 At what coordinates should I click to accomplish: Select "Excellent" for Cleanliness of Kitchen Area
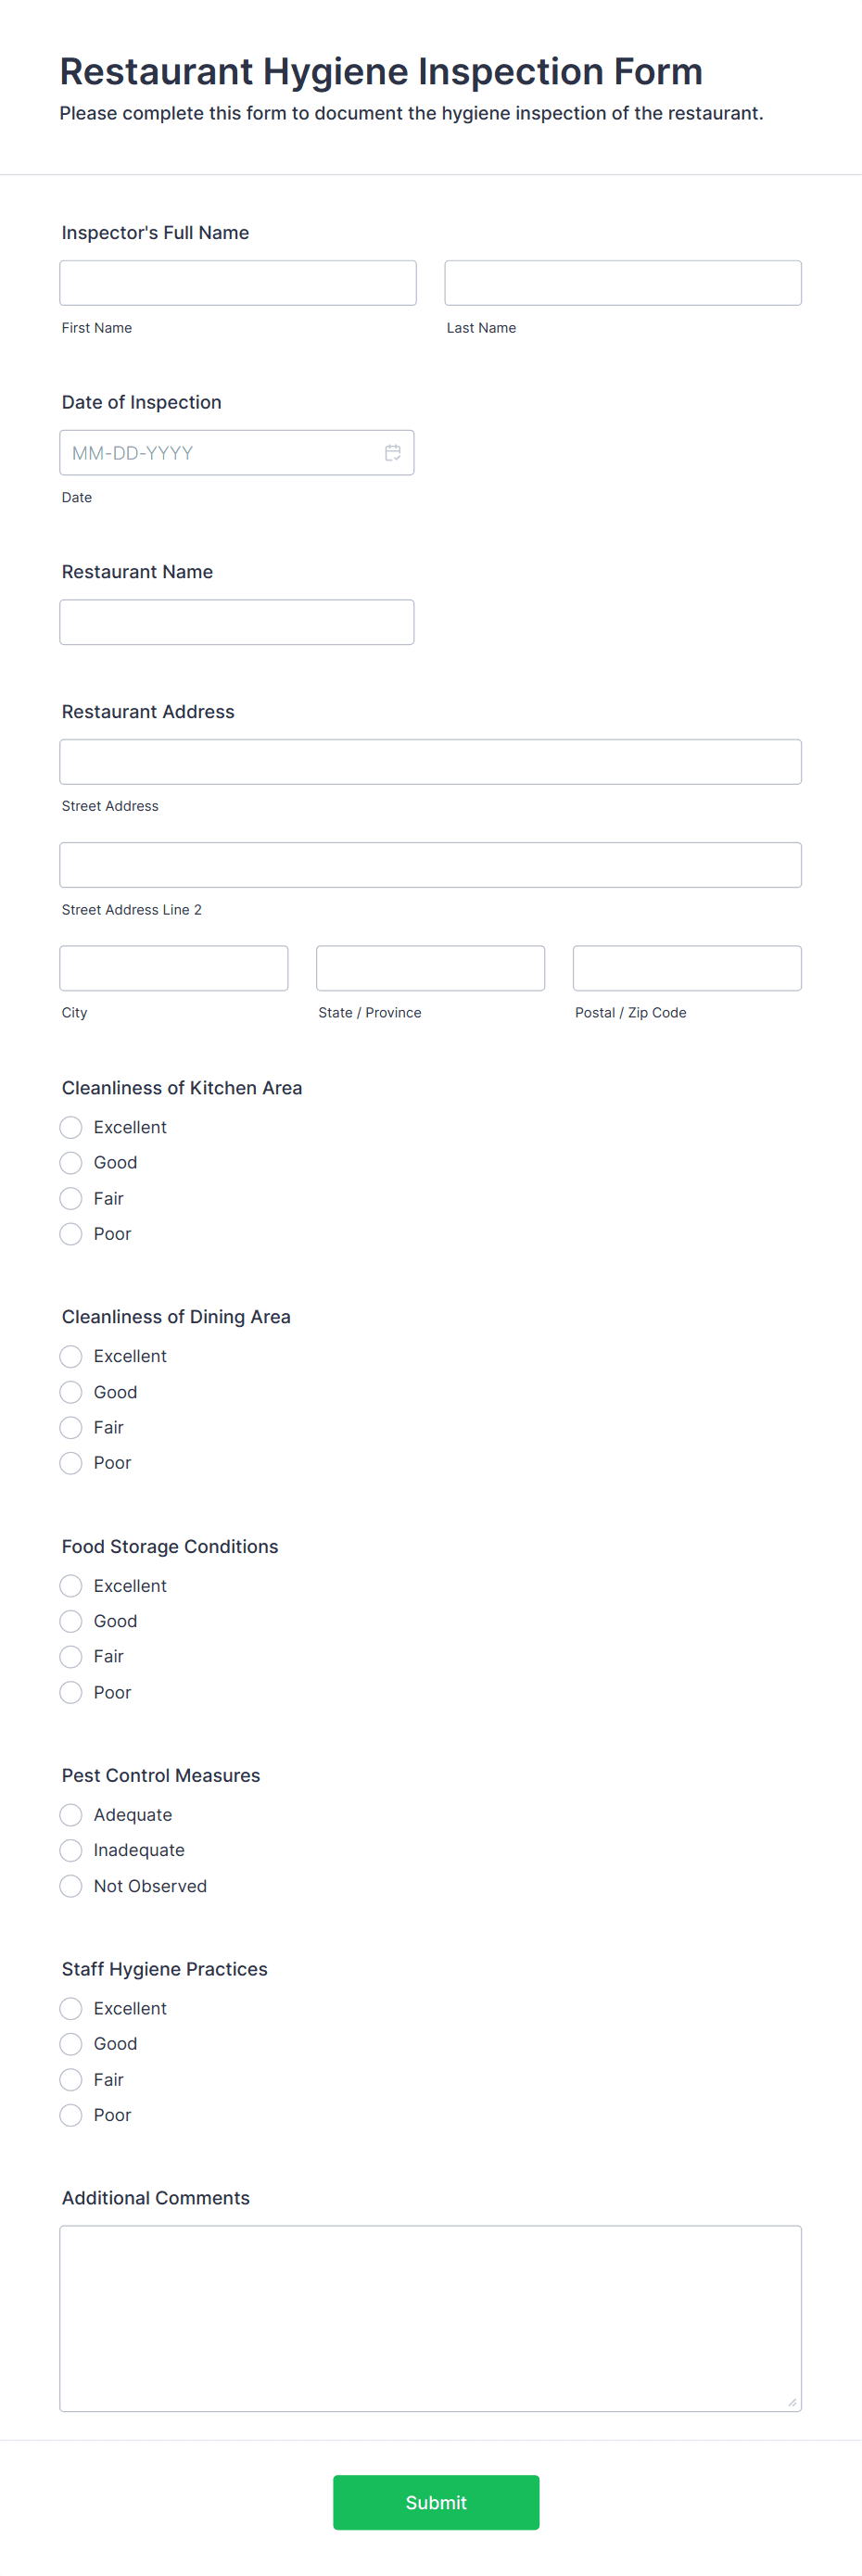click(70, 1127)
